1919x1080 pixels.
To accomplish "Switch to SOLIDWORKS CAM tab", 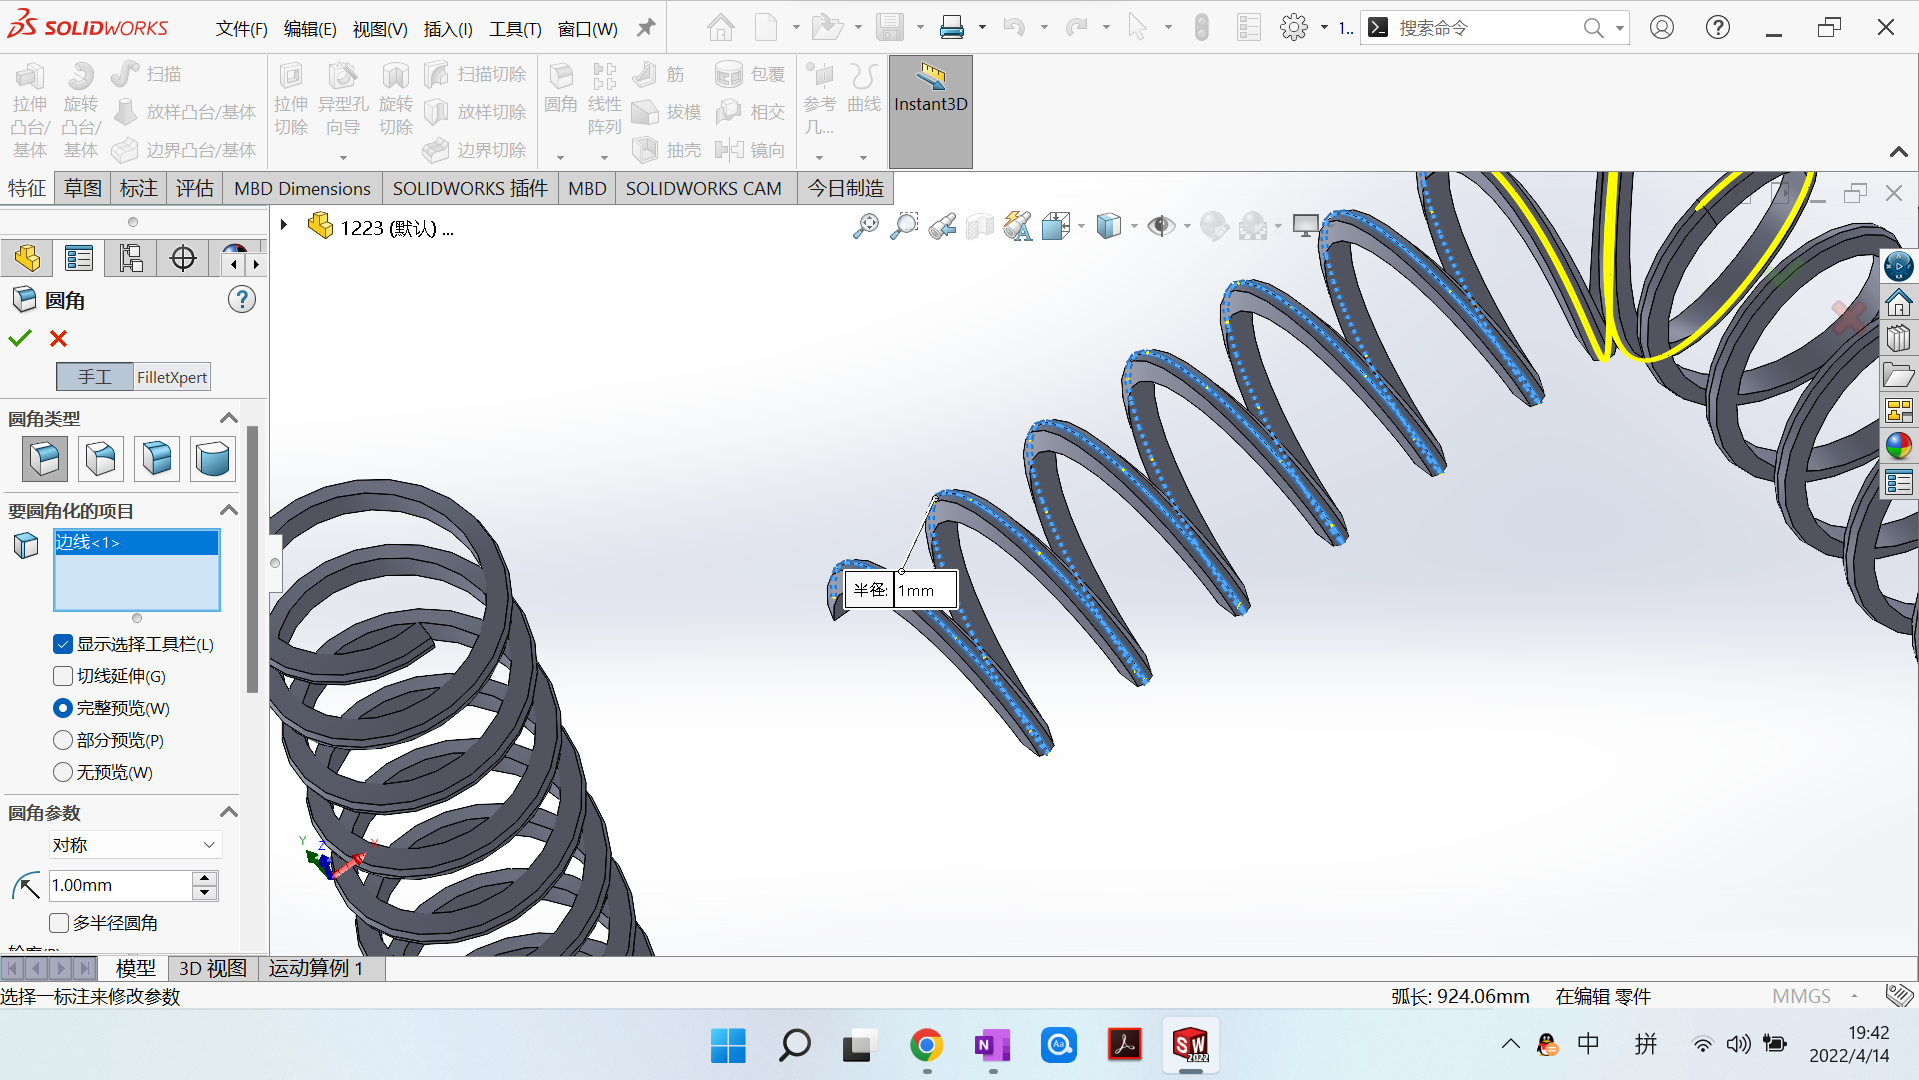I will tap(704, 188).
